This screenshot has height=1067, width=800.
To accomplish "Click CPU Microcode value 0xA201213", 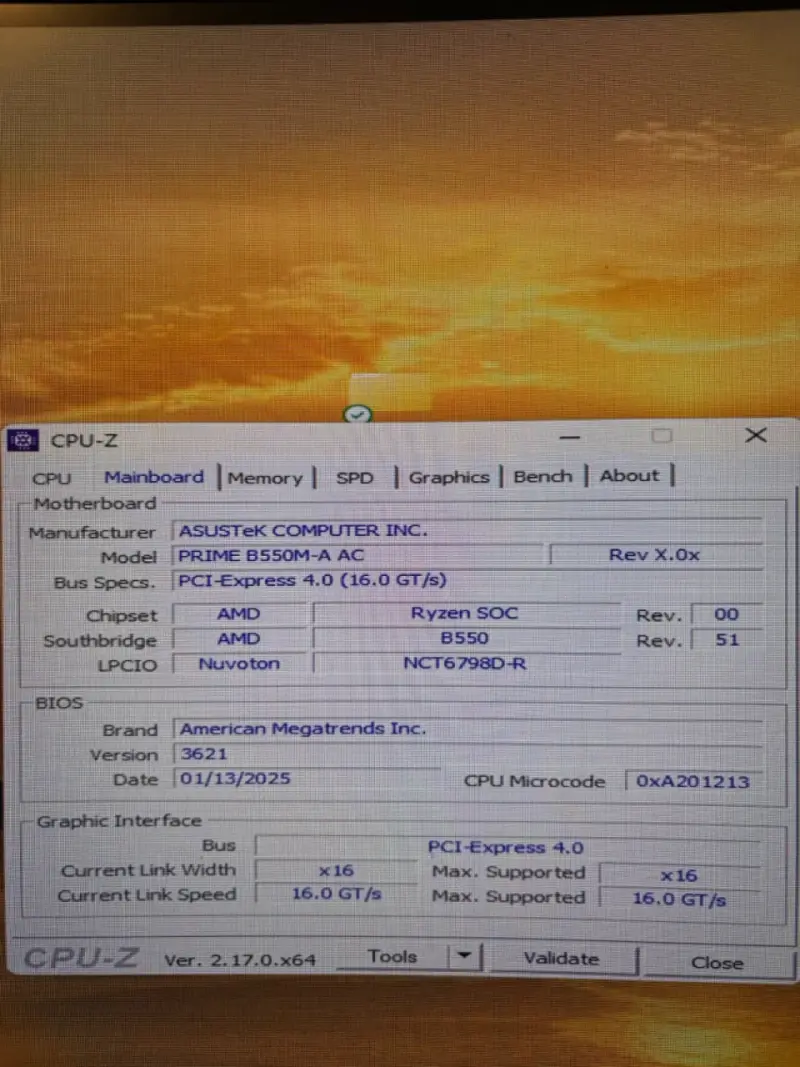I will (693, 781).
